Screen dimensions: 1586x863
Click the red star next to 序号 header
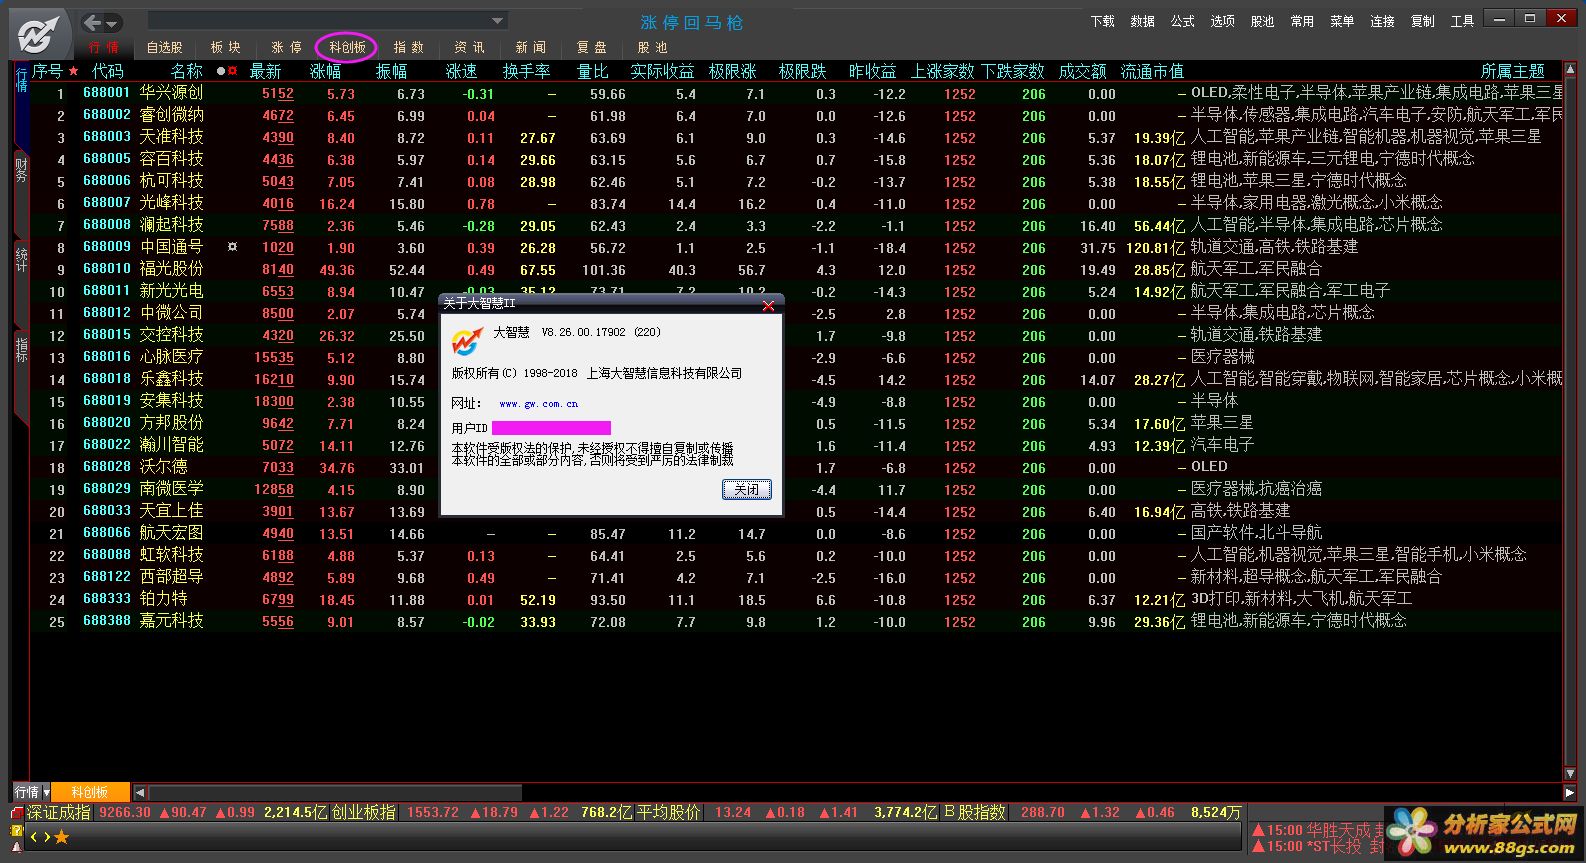73,71
